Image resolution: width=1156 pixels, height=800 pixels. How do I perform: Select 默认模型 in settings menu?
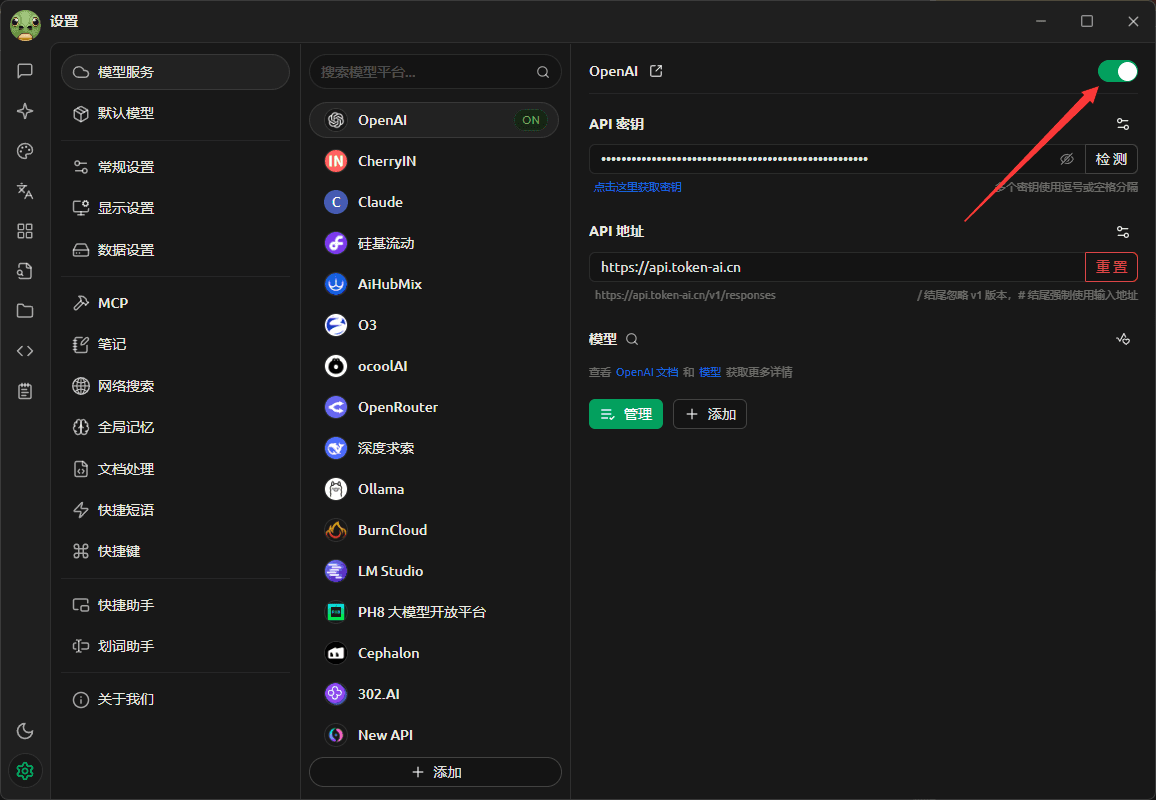point(126,113)
